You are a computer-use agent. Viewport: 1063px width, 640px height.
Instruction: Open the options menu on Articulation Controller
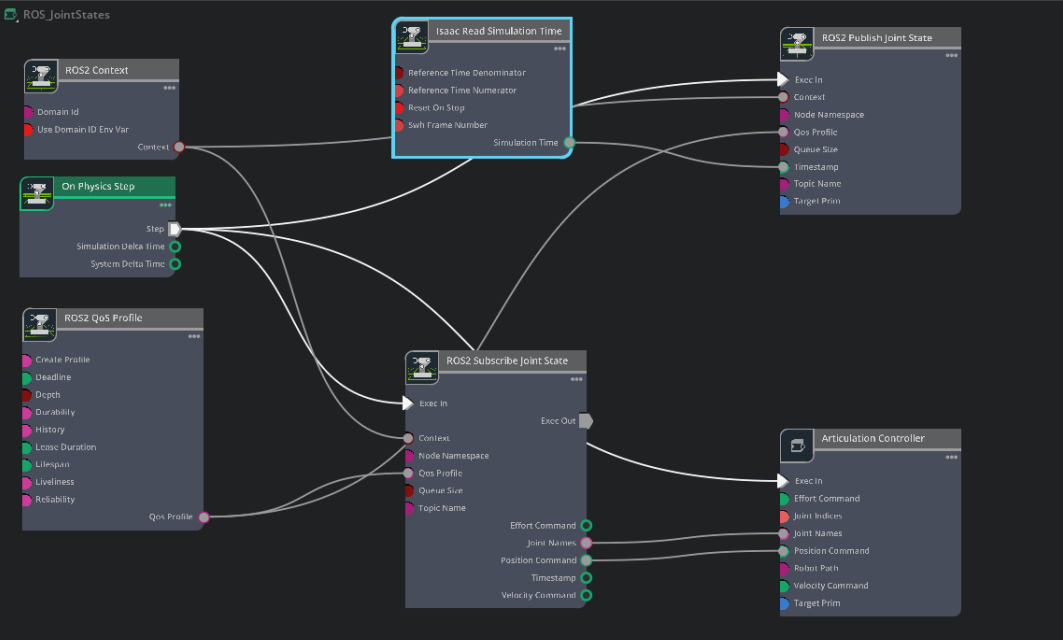[x=951, y=458]
